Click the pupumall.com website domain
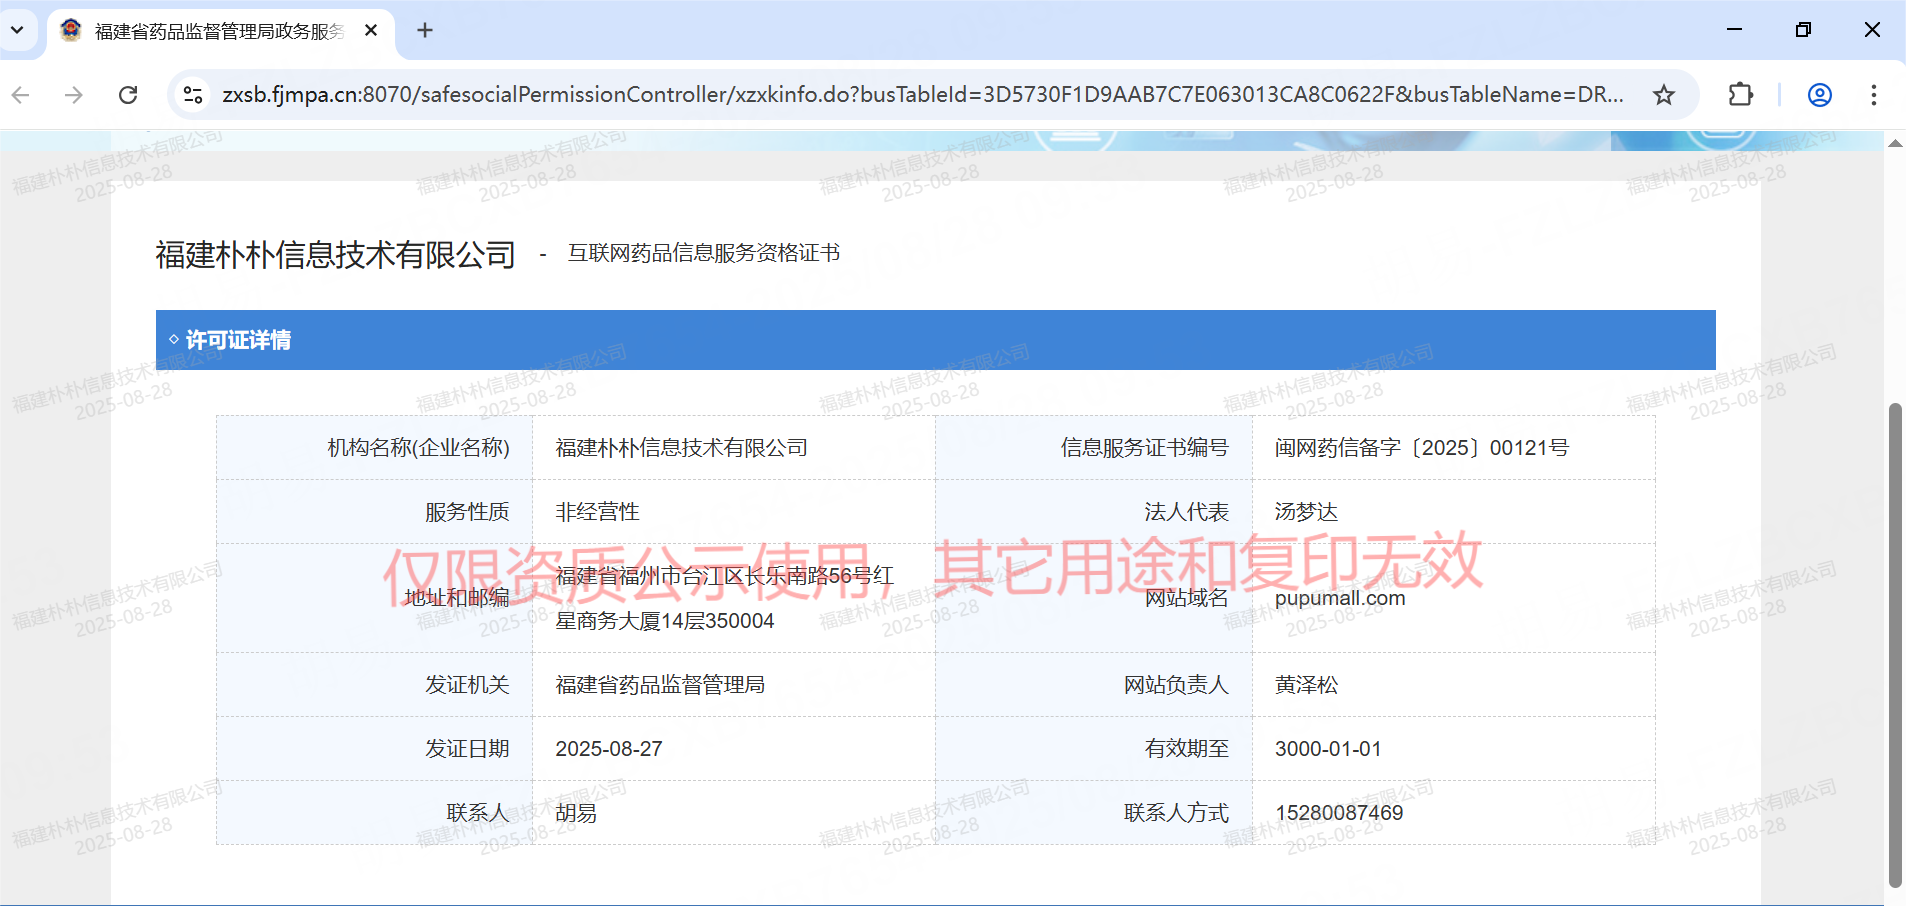 point(1339,598)
